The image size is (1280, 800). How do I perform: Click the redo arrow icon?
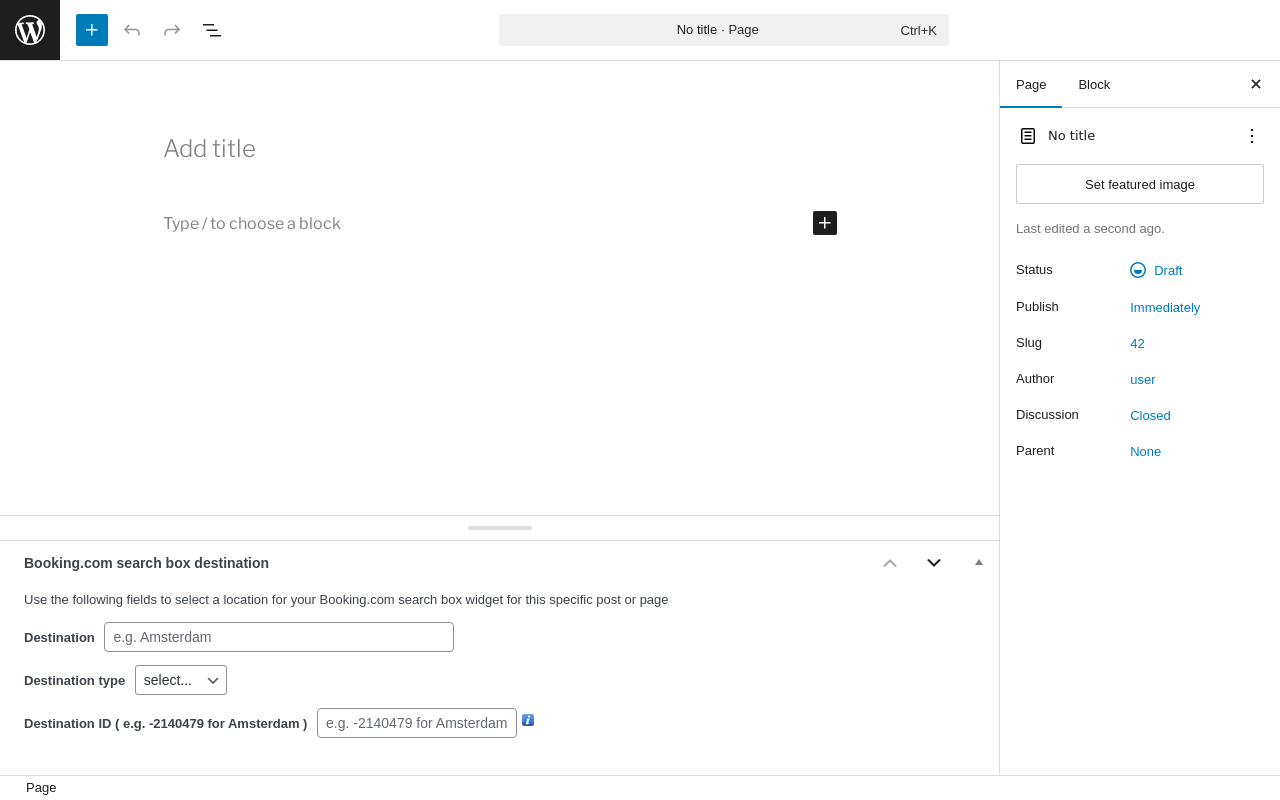[x=172, y=30]
